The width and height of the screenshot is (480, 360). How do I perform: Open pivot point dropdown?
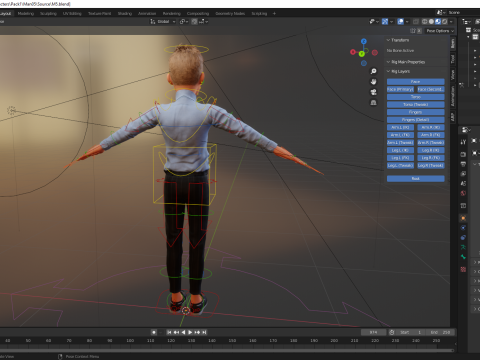click(x=184, y=21)
